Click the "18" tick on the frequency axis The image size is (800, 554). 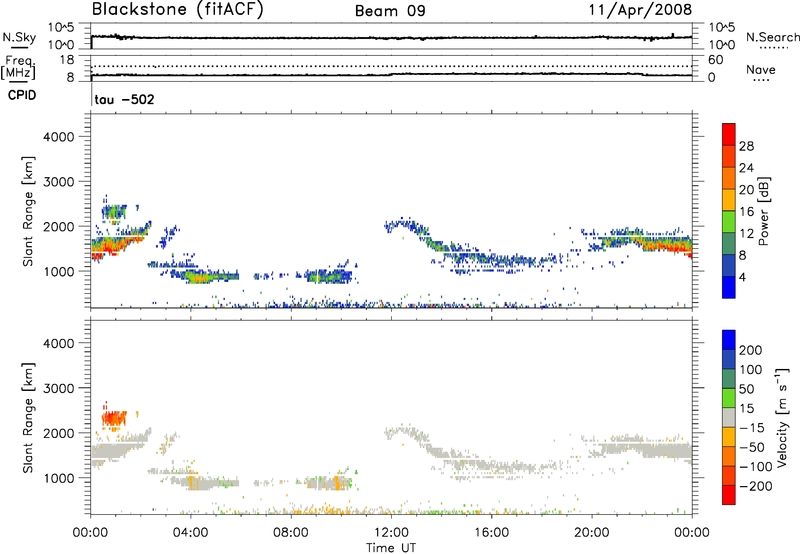(67, 60)
